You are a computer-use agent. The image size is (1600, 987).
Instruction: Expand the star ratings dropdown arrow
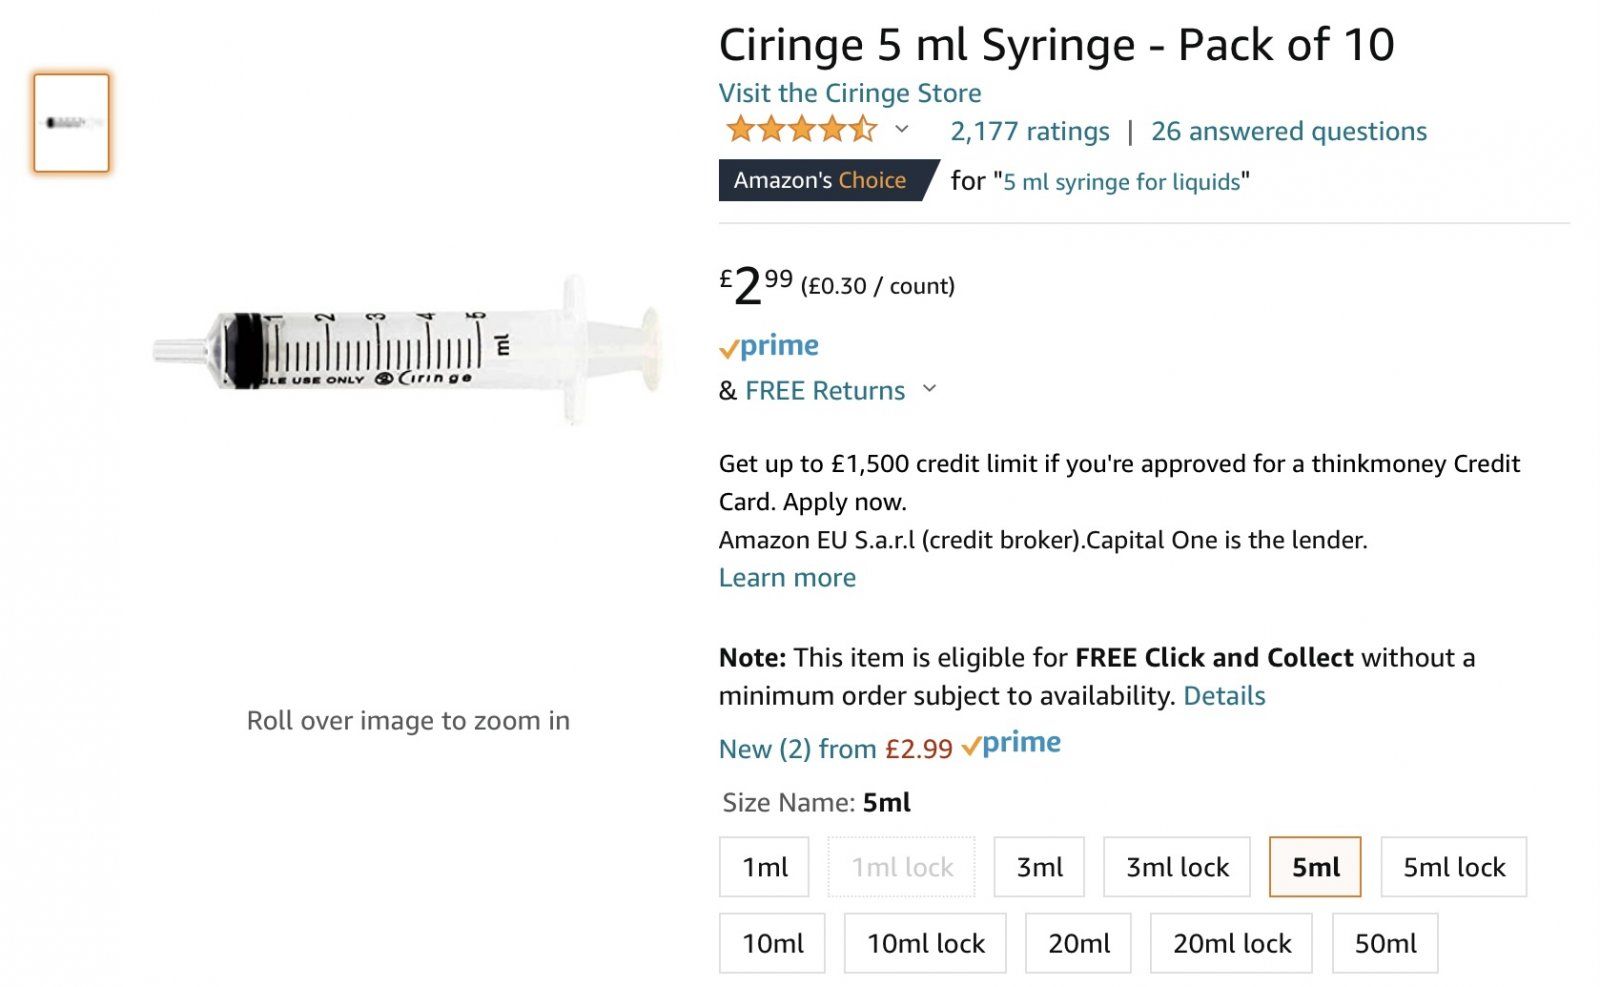pos(901,130)
